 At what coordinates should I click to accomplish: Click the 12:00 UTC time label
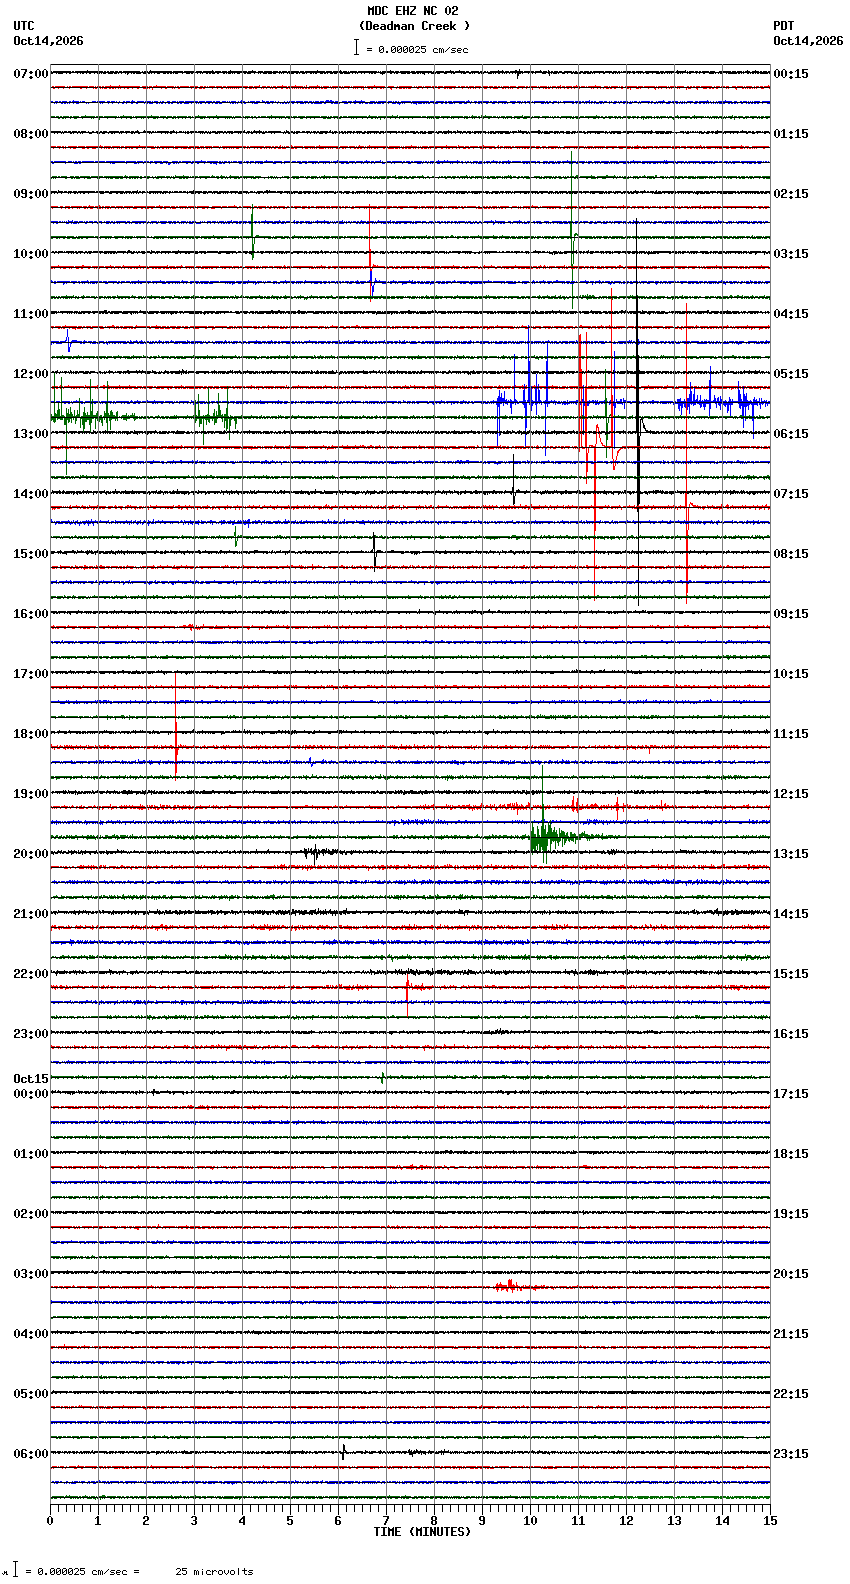point(31,374)
